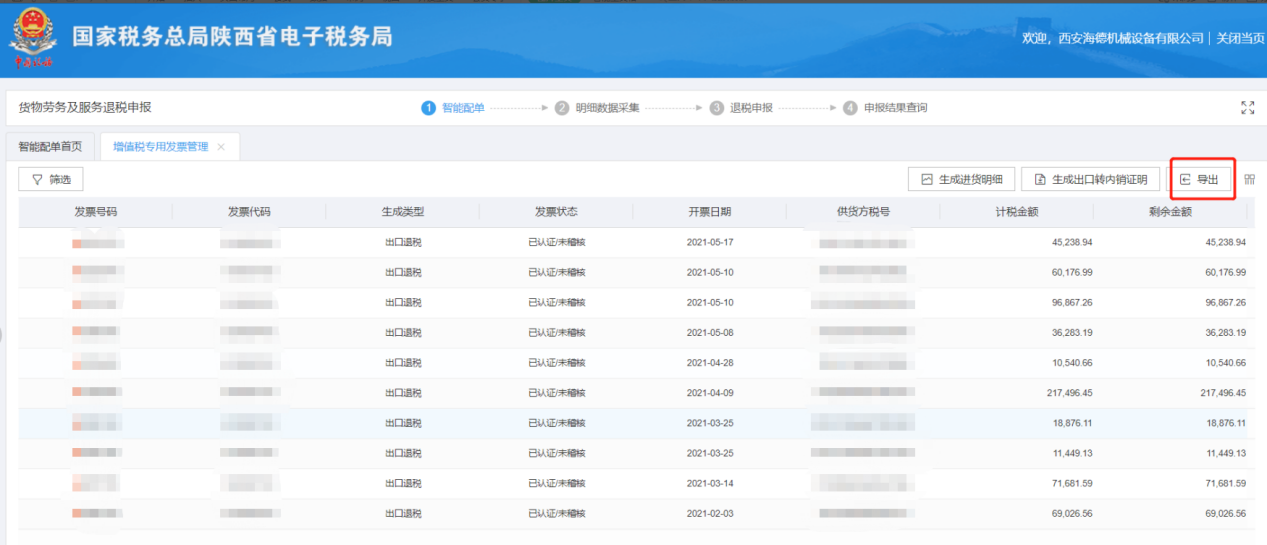Click the fullscreen expand icon
1267x545 pixels.
(x=1247, y=107)
